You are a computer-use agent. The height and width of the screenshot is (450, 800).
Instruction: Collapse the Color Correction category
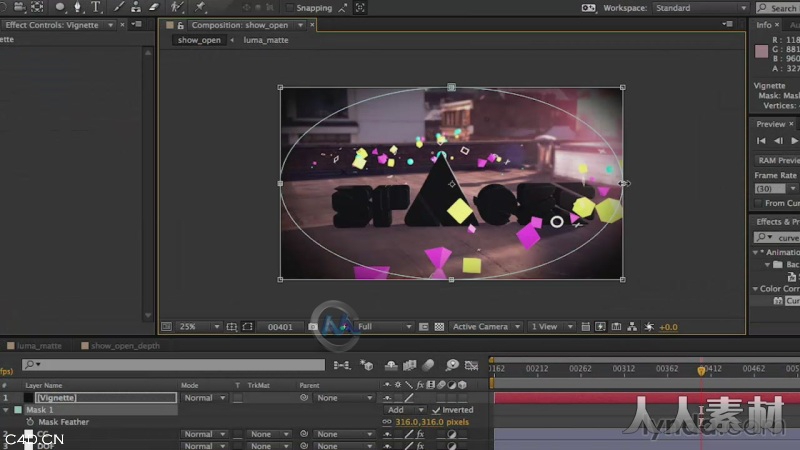756,289
